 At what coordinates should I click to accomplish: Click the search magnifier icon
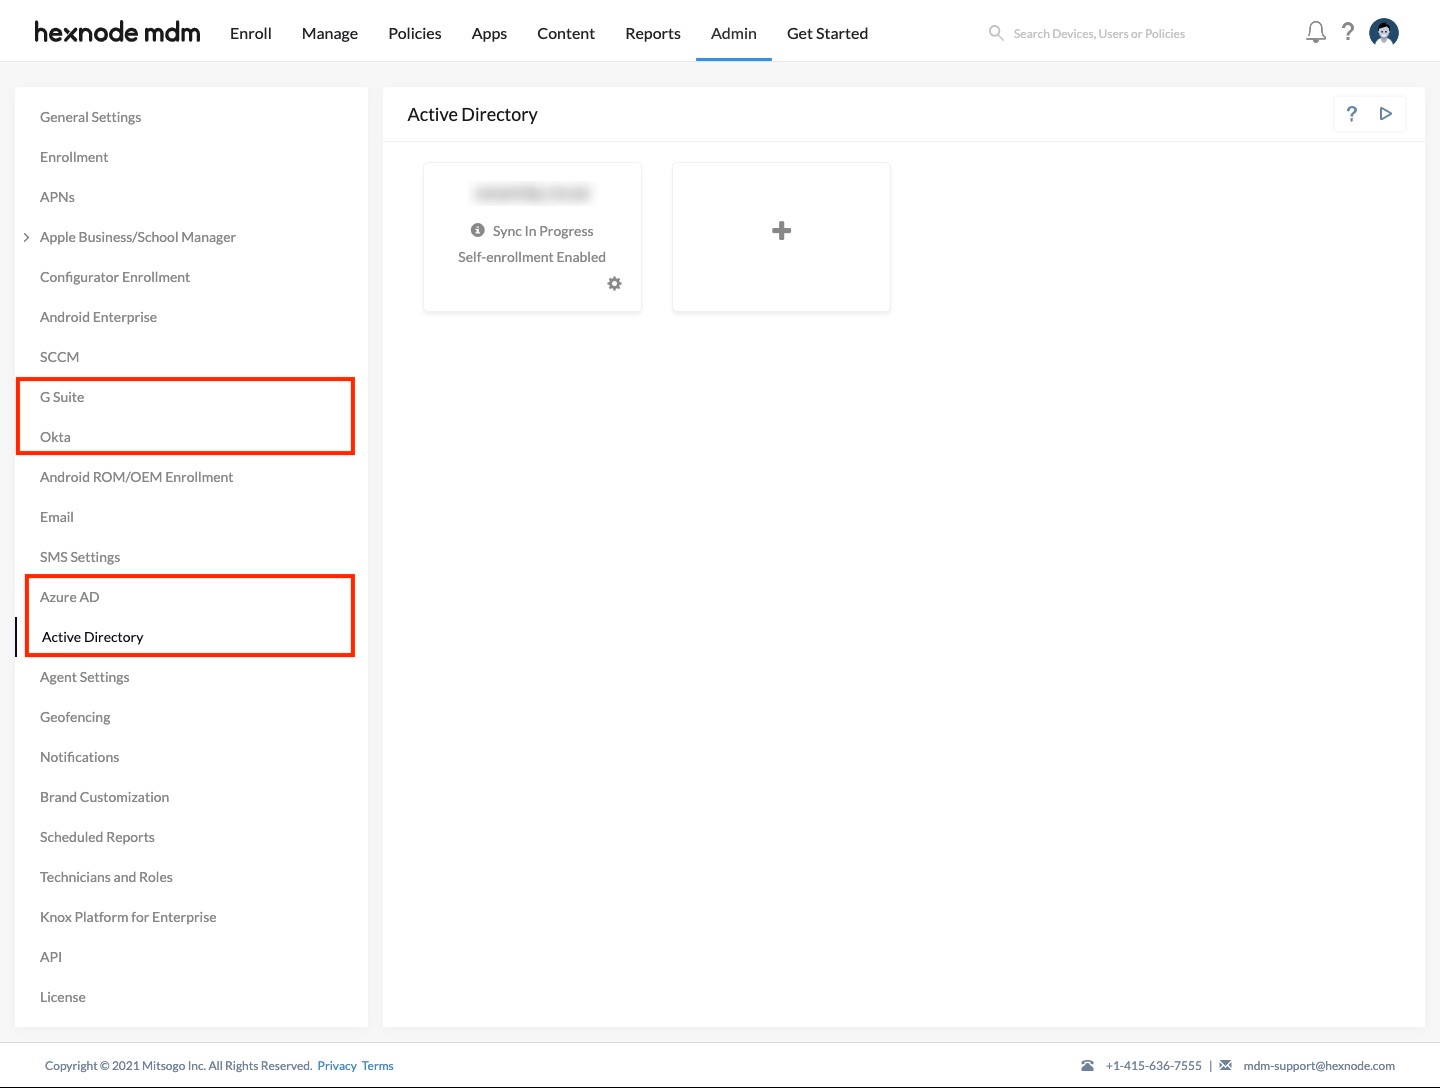point(996,32)
